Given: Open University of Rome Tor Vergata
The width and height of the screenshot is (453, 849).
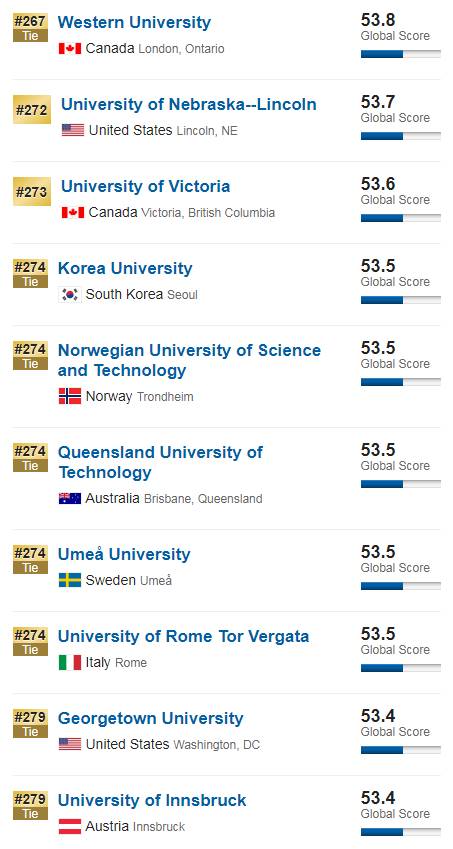Looking at the screenshot, I should (183, 636).
